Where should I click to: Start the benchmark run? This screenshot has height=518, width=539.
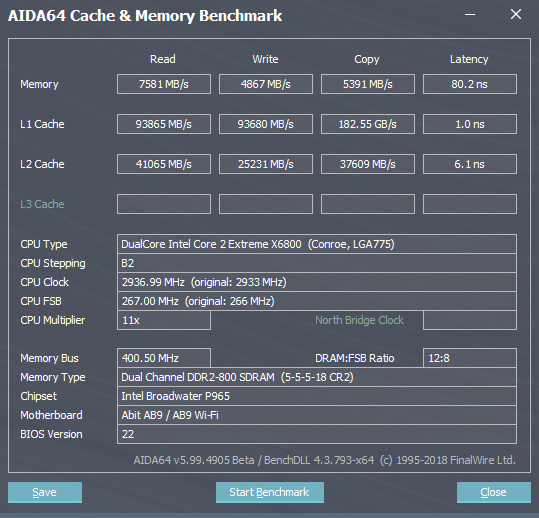(270, 492)
